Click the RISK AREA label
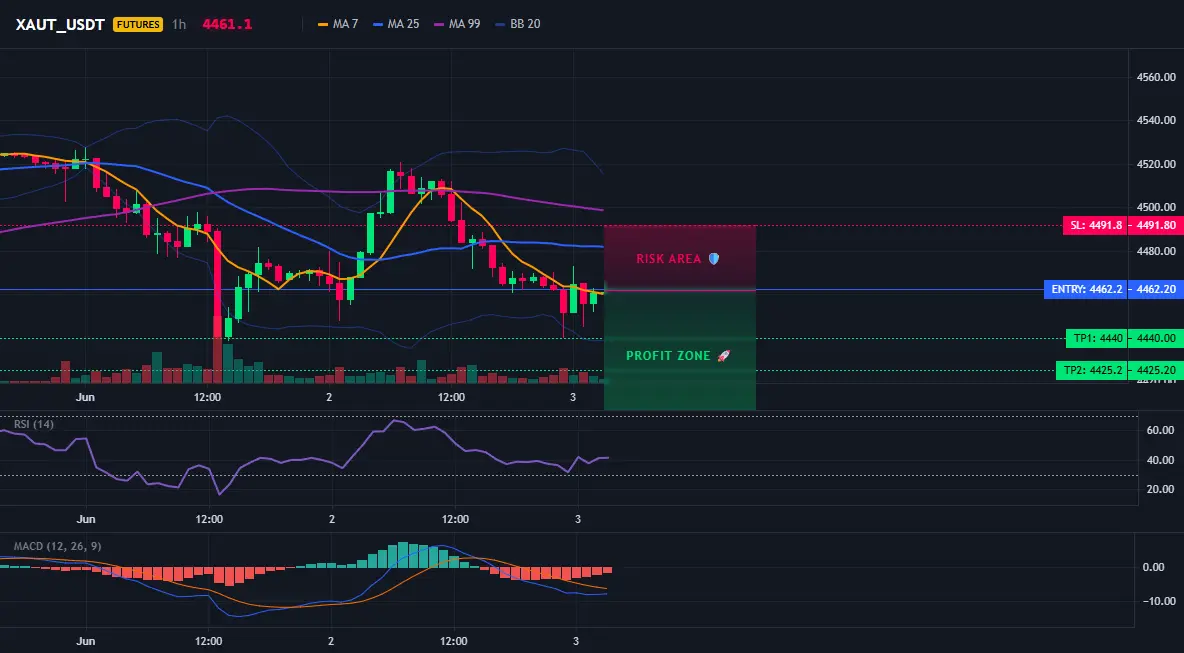The width and height of the screenshot is (1184, 653). click(x=668, y=259)
